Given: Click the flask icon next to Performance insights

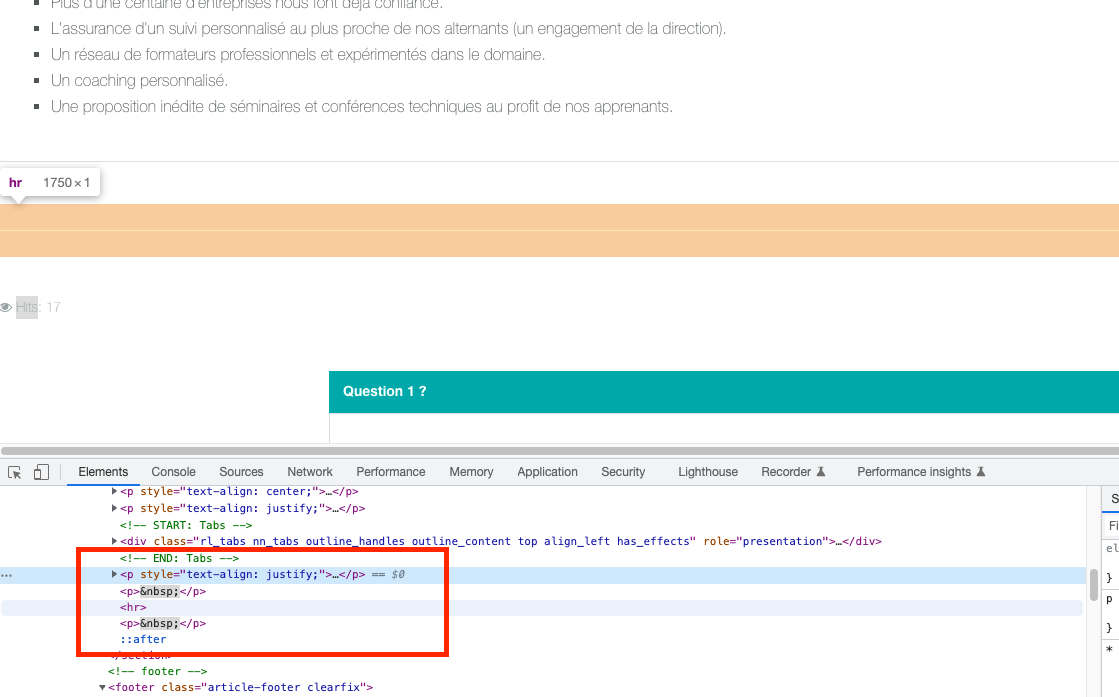Looking at the screenshot, I should 981,472.
